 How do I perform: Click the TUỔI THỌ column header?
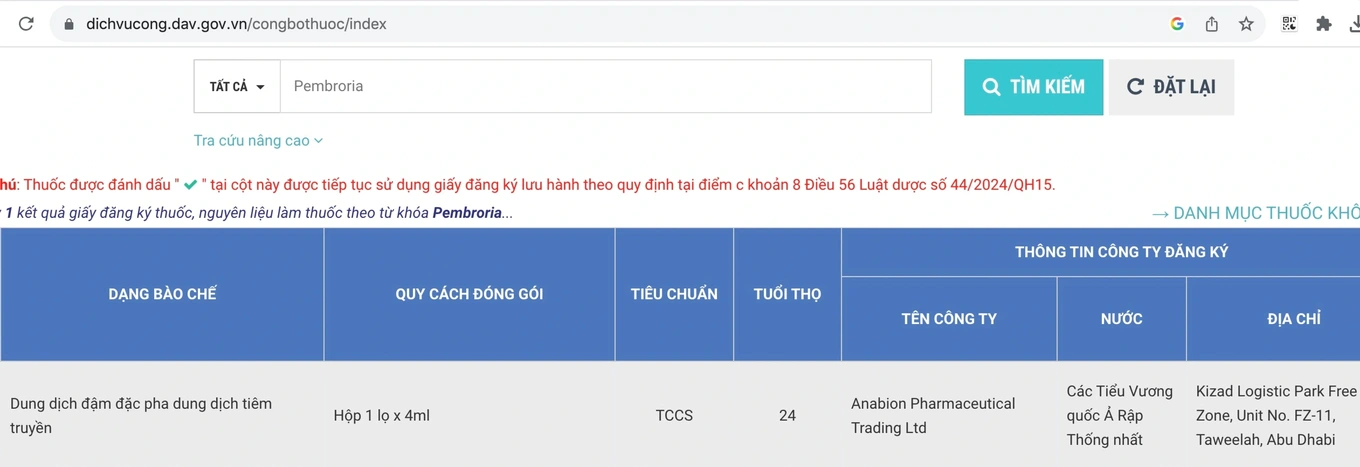point(787,294)
